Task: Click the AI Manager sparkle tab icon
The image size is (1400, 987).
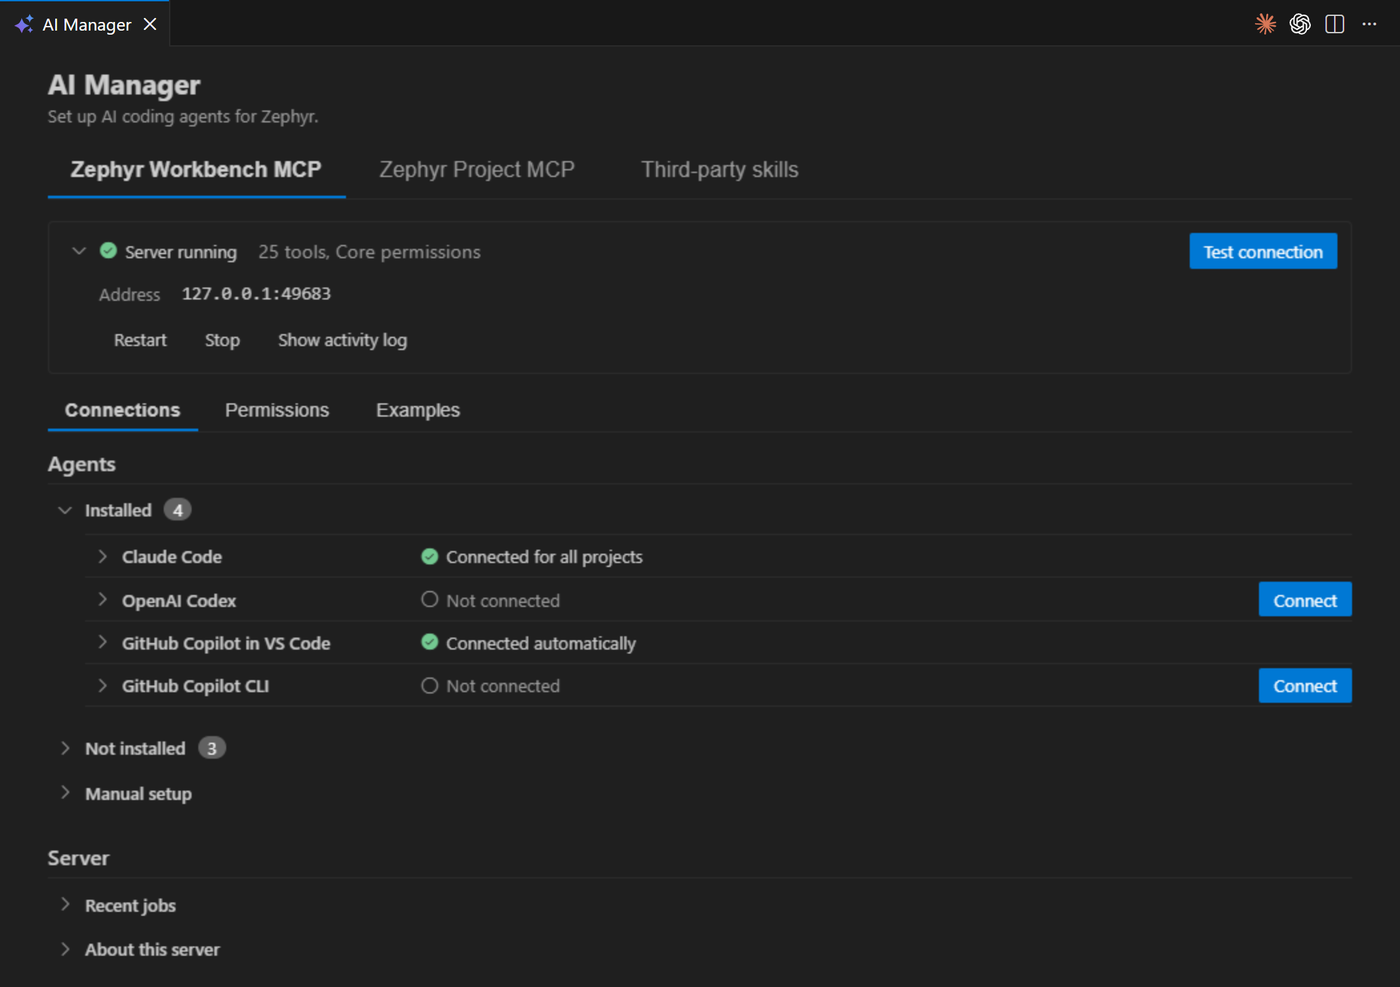Action: (24, 24)
